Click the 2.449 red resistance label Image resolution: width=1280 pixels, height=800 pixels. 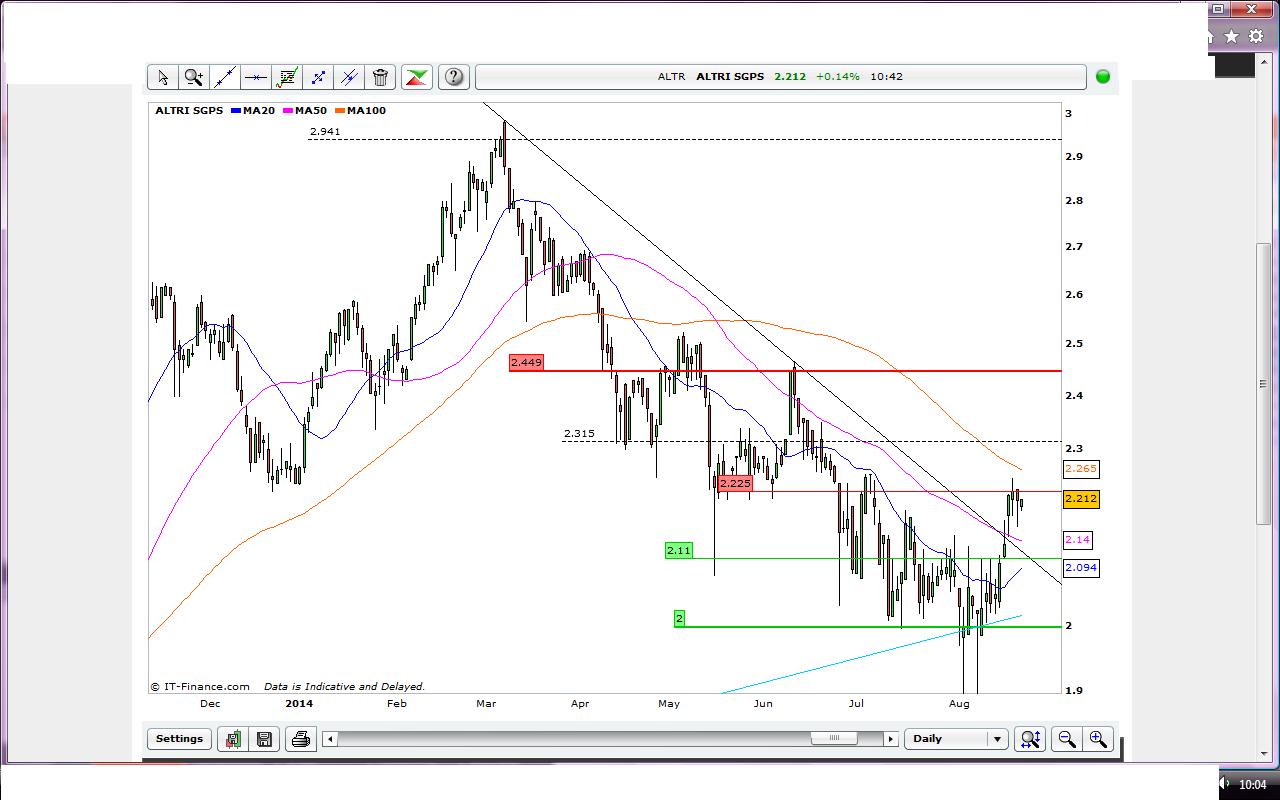point(526,362)
